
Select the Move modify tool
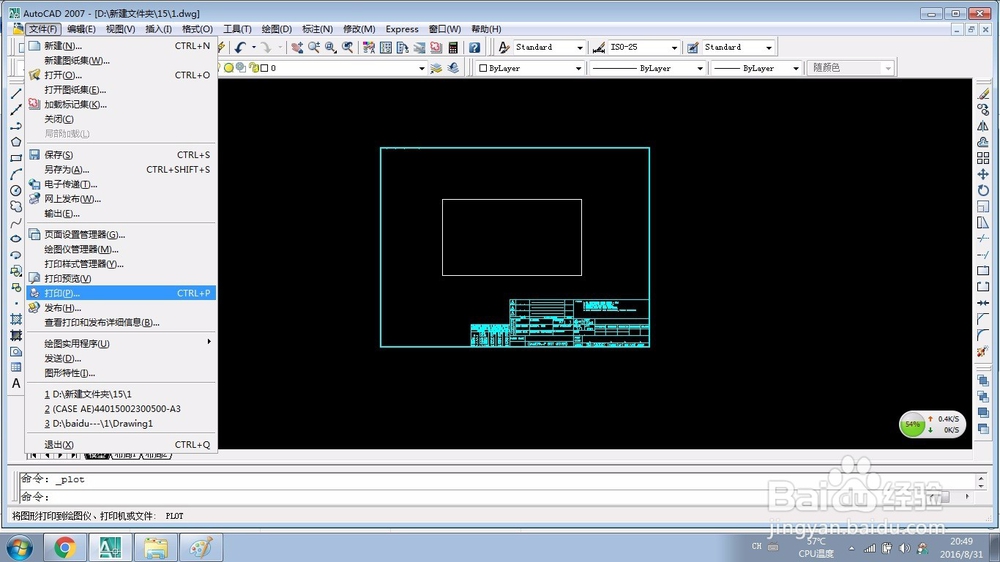tap(983, 174)
